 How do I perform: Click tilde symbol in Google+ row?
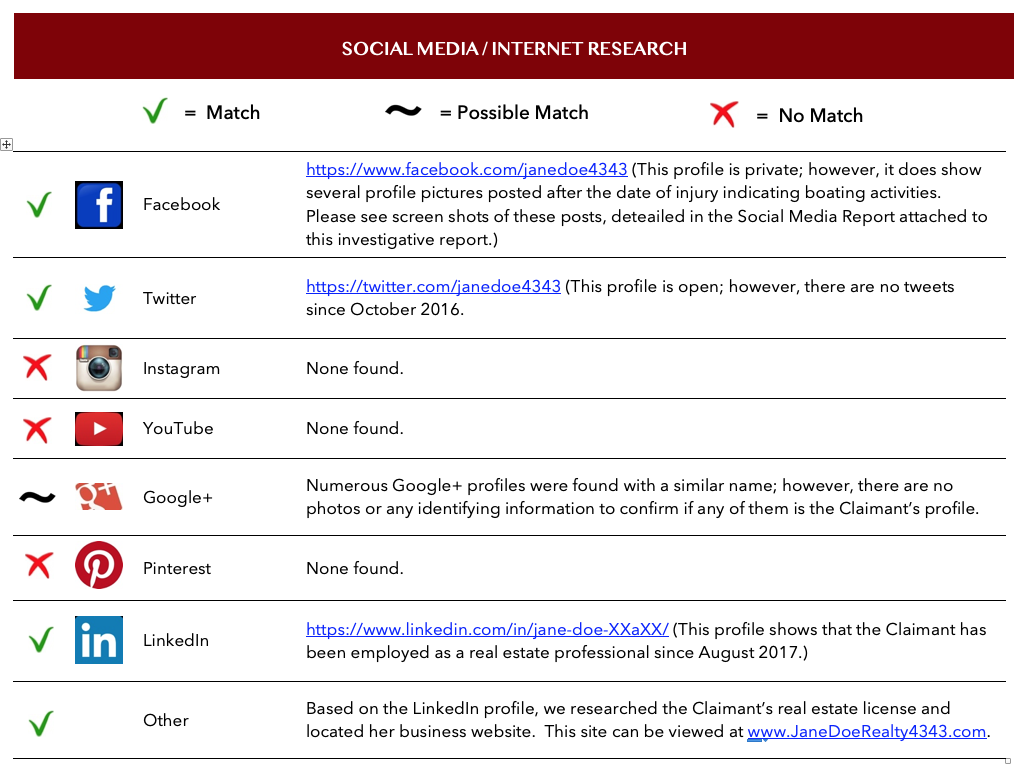tap(37, 497)
